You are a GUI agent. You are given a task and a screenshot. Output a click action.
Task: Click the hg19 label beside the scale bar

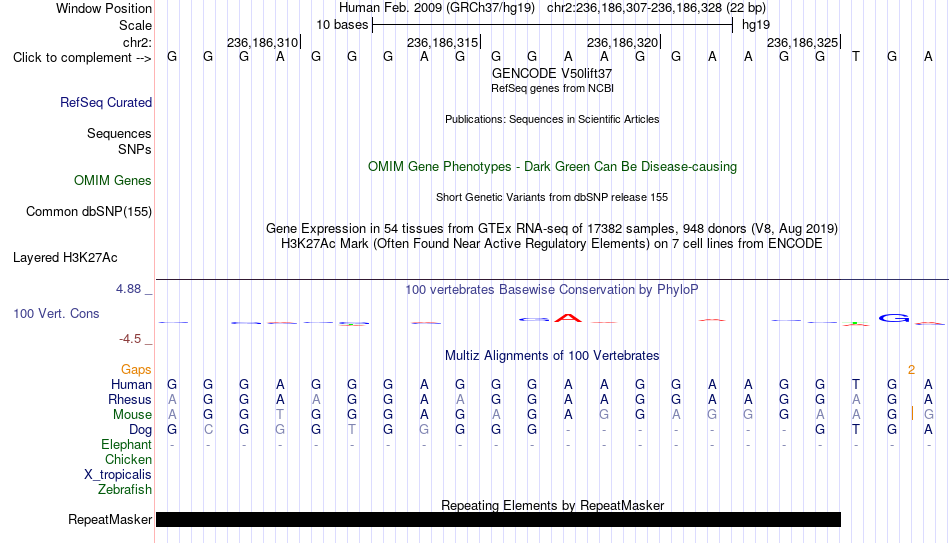756,25
